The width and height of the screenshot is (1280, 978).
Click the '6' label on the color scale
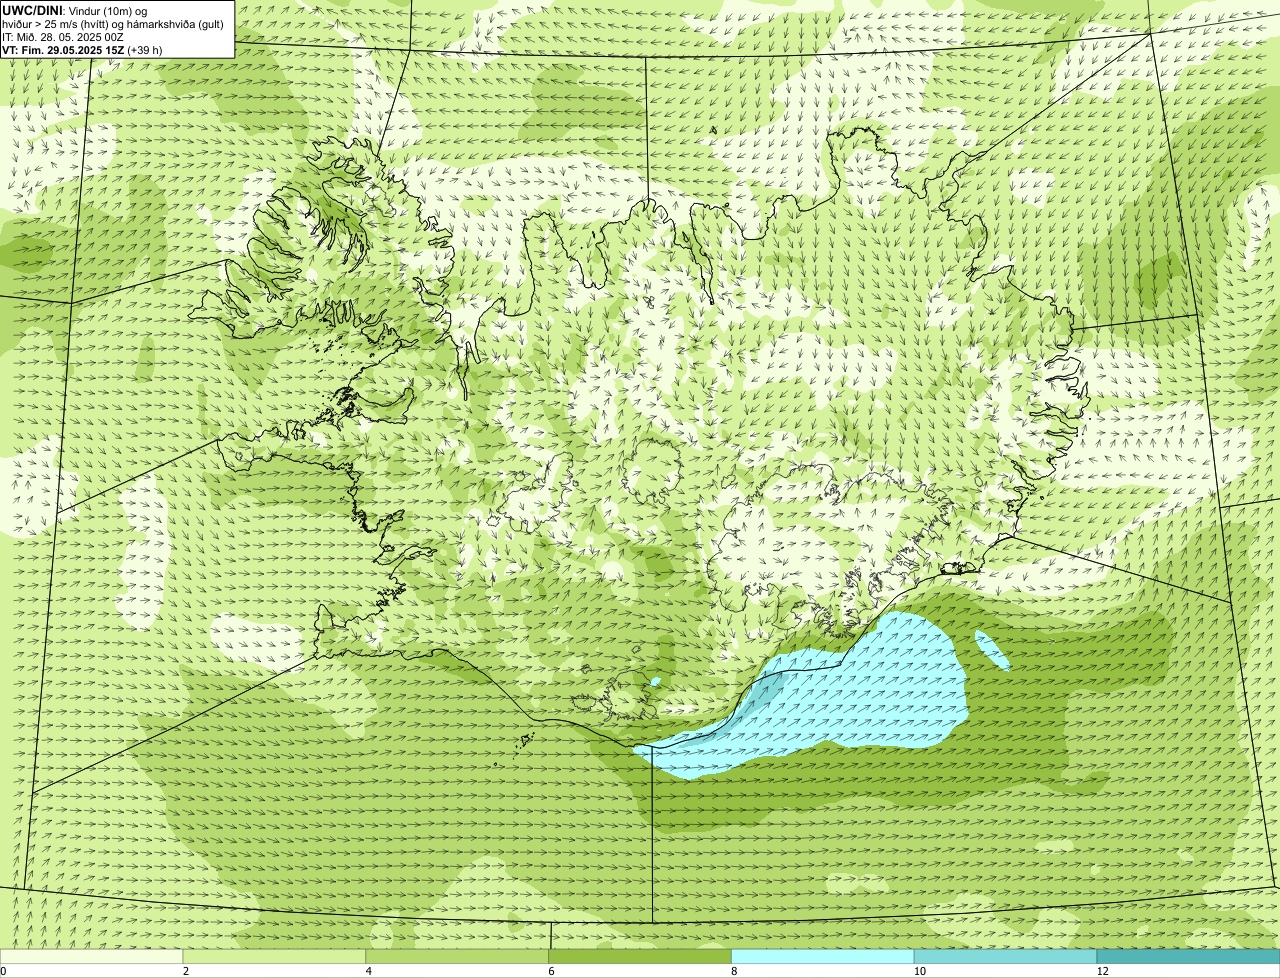552,971
